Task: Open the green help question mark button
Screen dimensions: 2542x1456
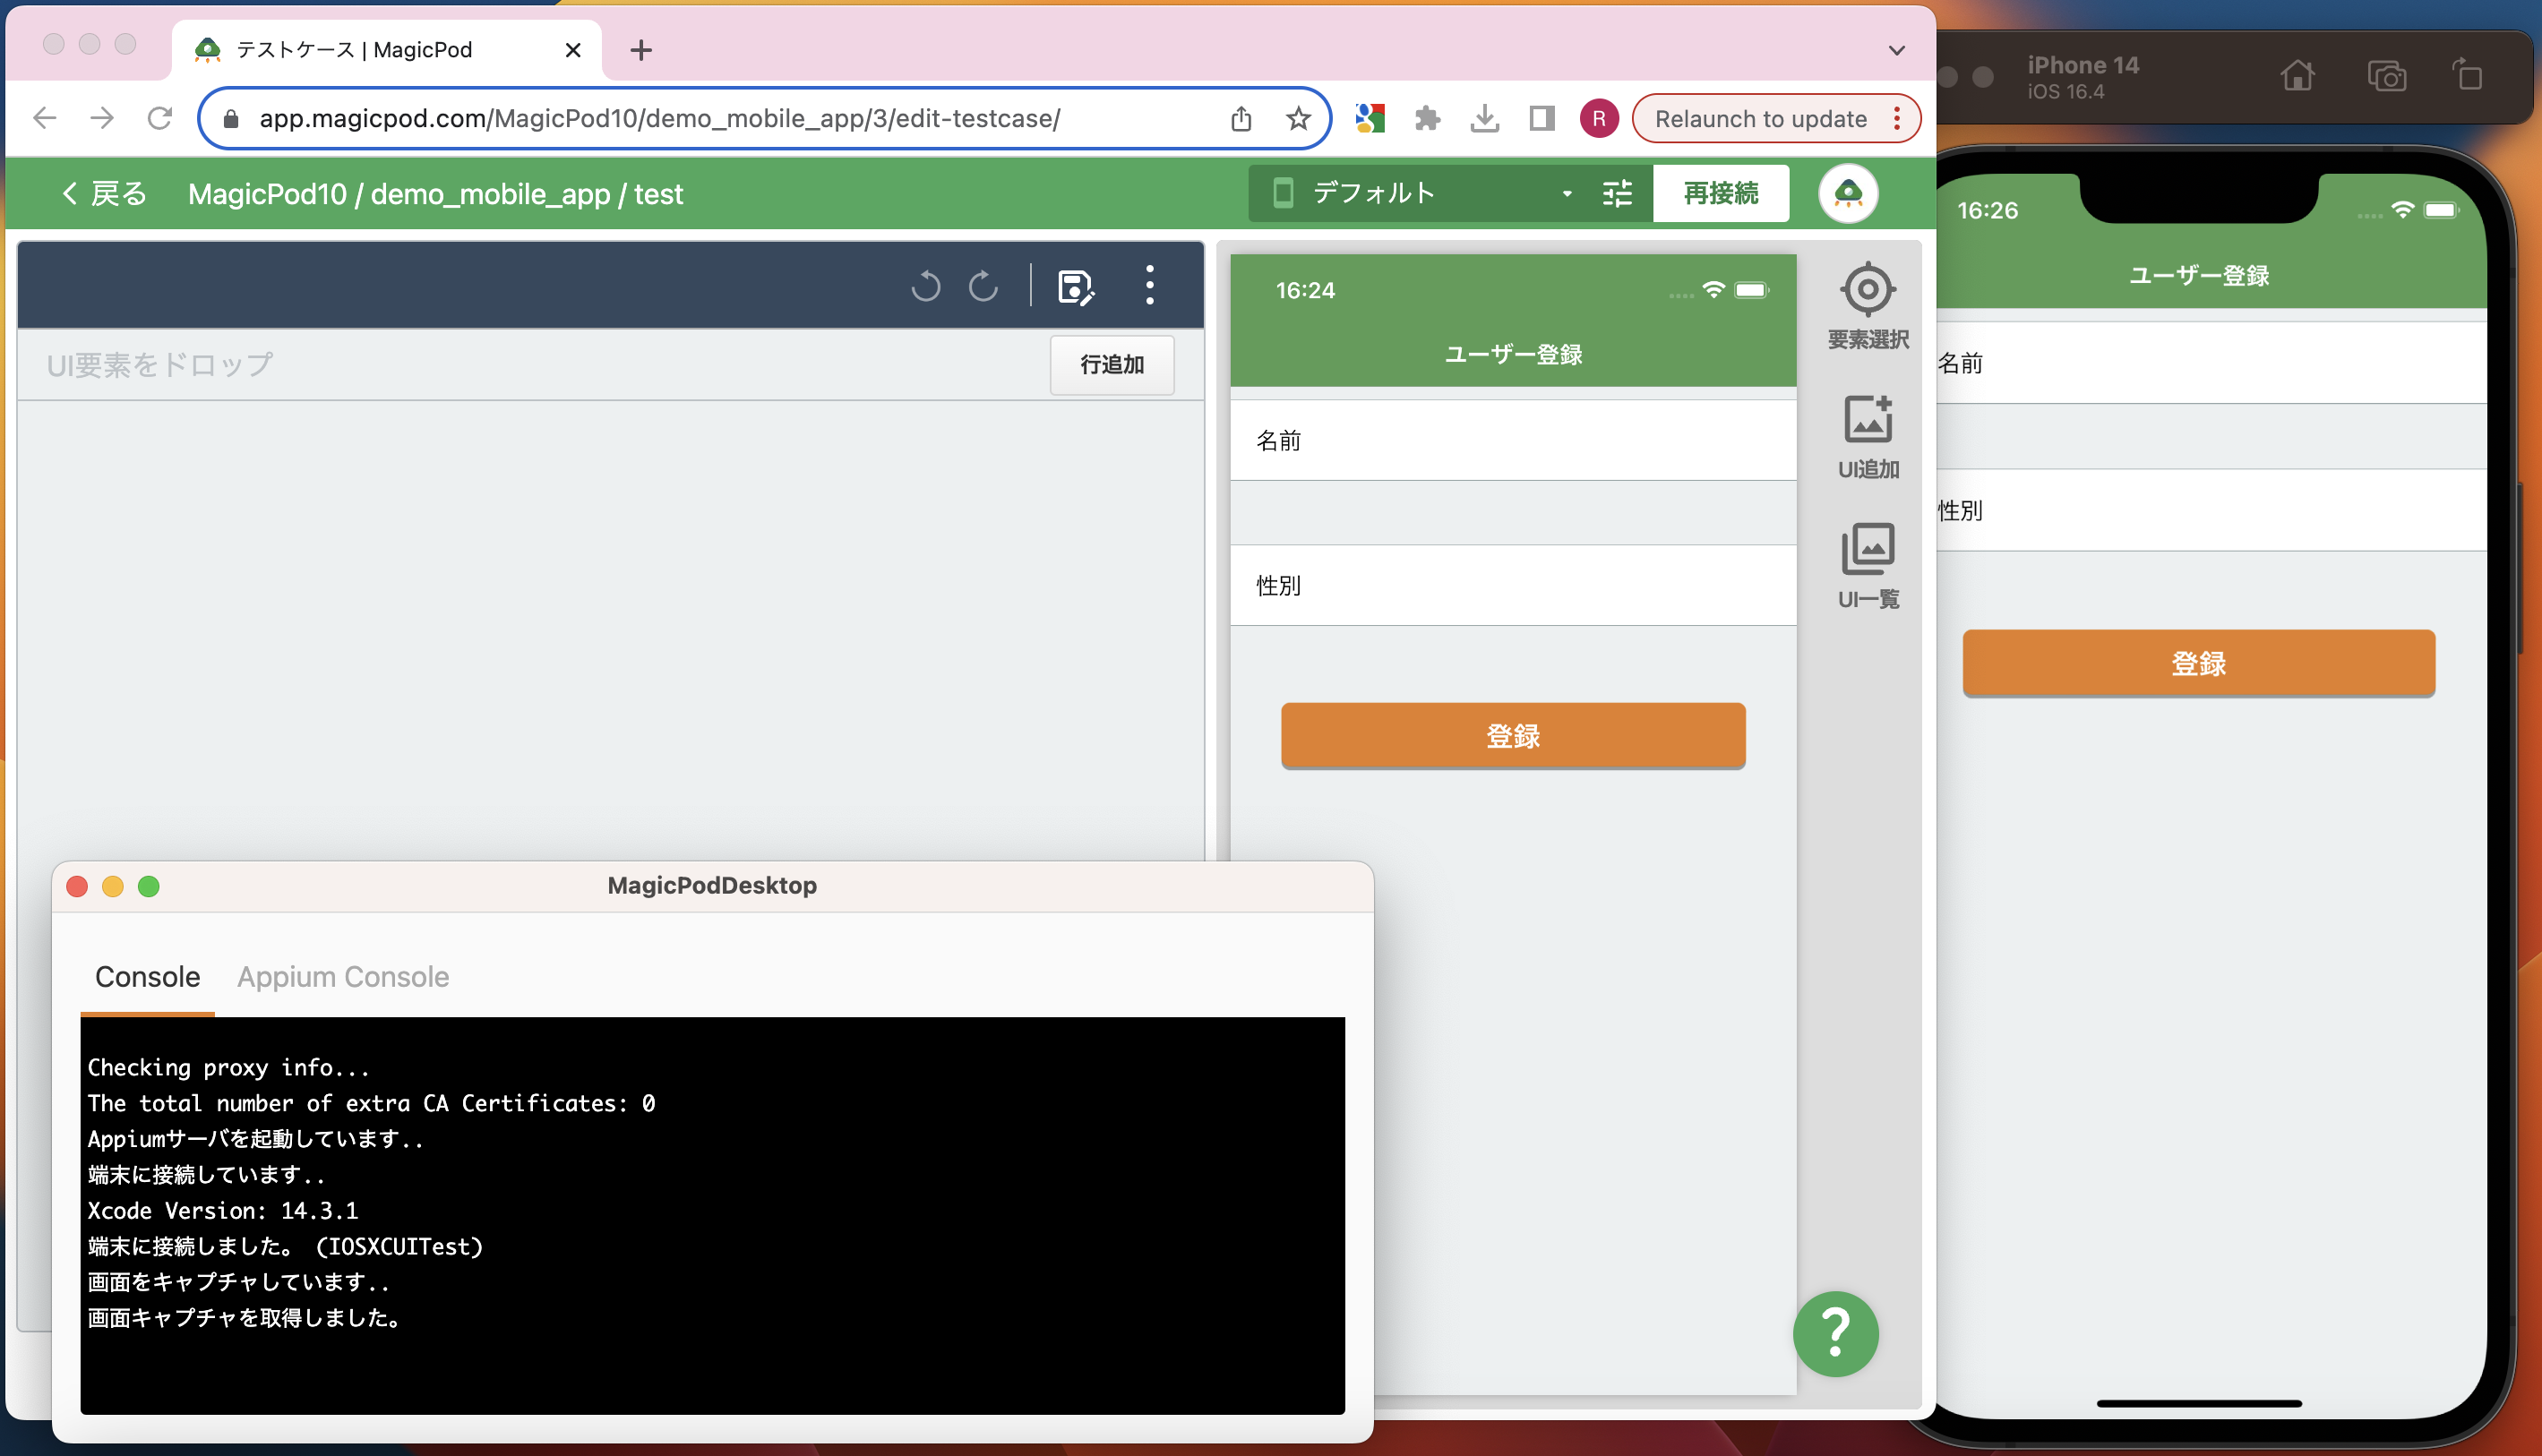Action: 1835,1334
